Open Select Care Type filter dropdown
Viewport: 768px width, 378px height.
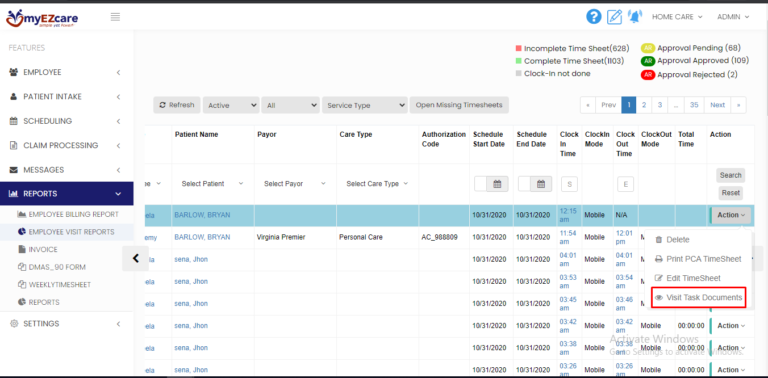[377, 184]
